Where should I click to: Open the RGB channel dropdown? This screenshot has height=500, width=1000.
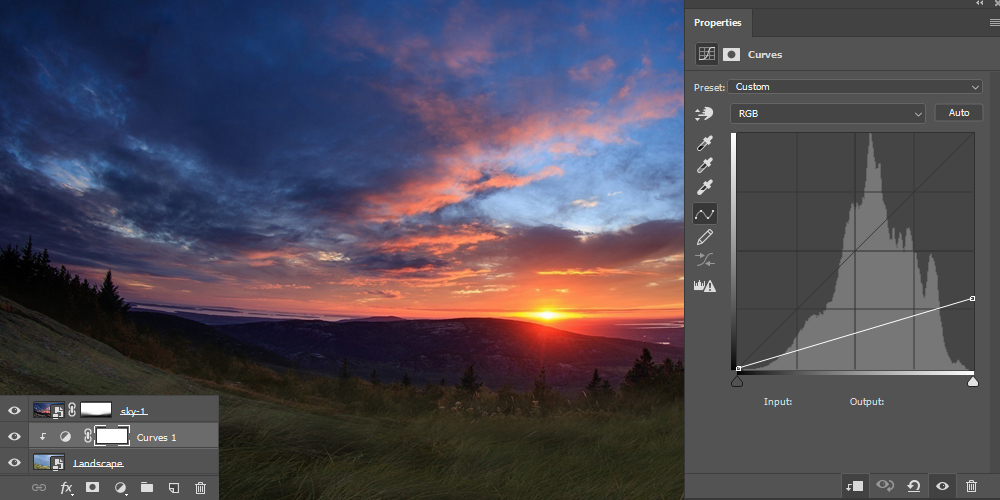827,114
